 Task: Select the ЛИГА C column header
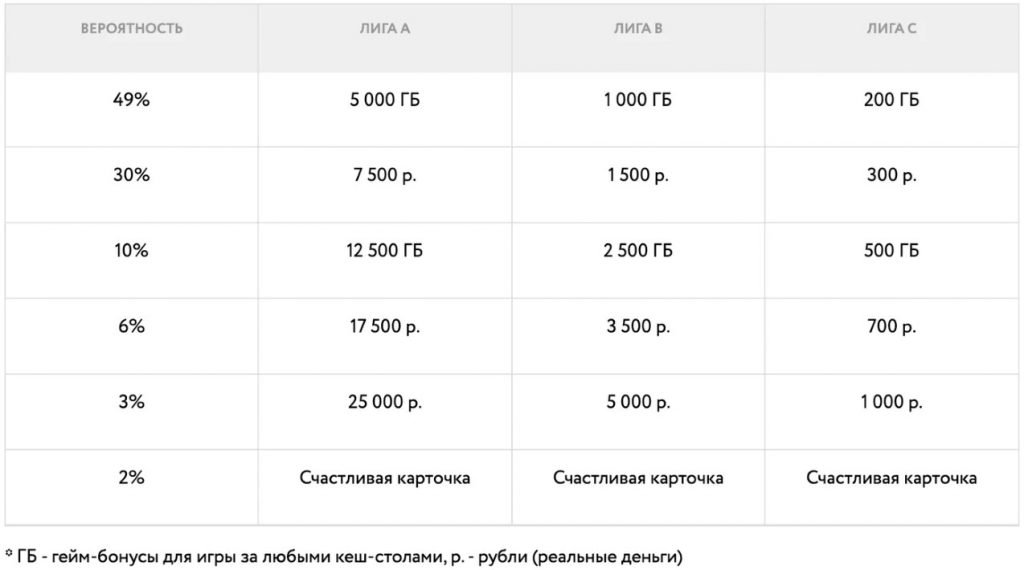click(891, 28)
